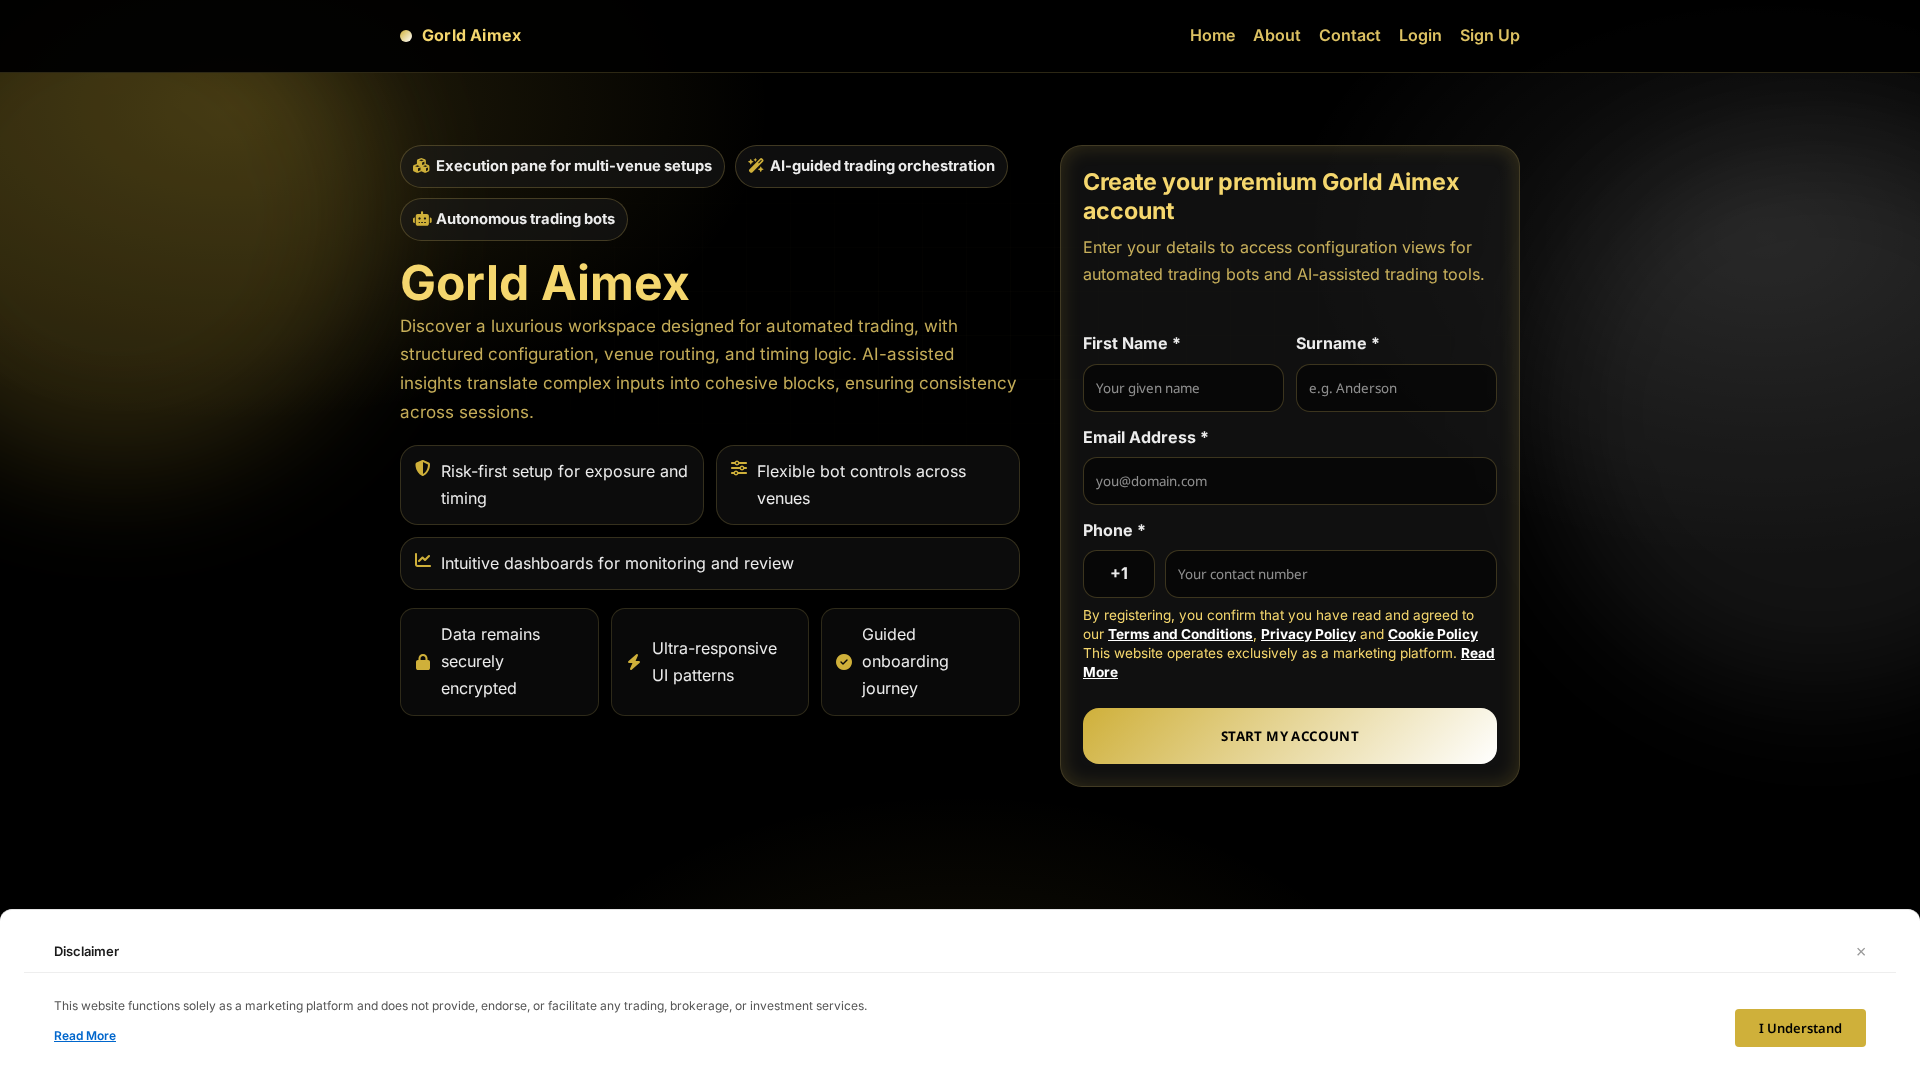Expand the execution pane multi-venue chip
This screenshot has width=1920, height=1080.
coord(562,166)
